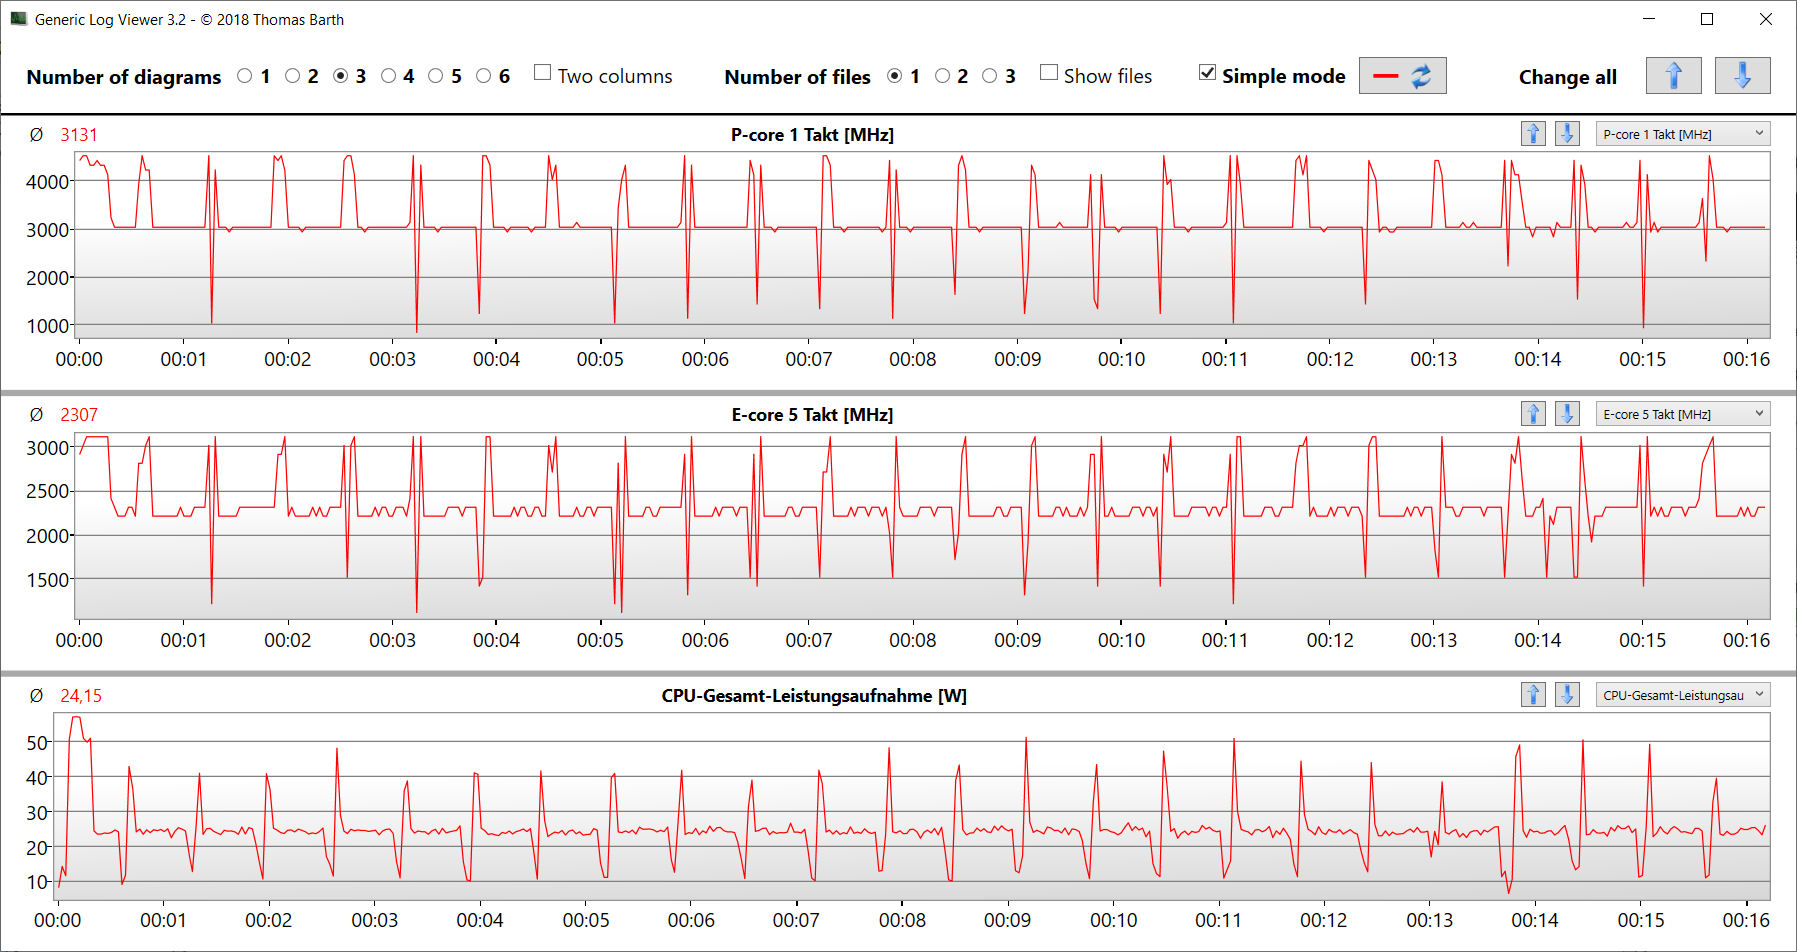Viewport: 1797px width, 952px height.
Task: Click the Generic Log Viewer app icon
Action: click(18, 19)
